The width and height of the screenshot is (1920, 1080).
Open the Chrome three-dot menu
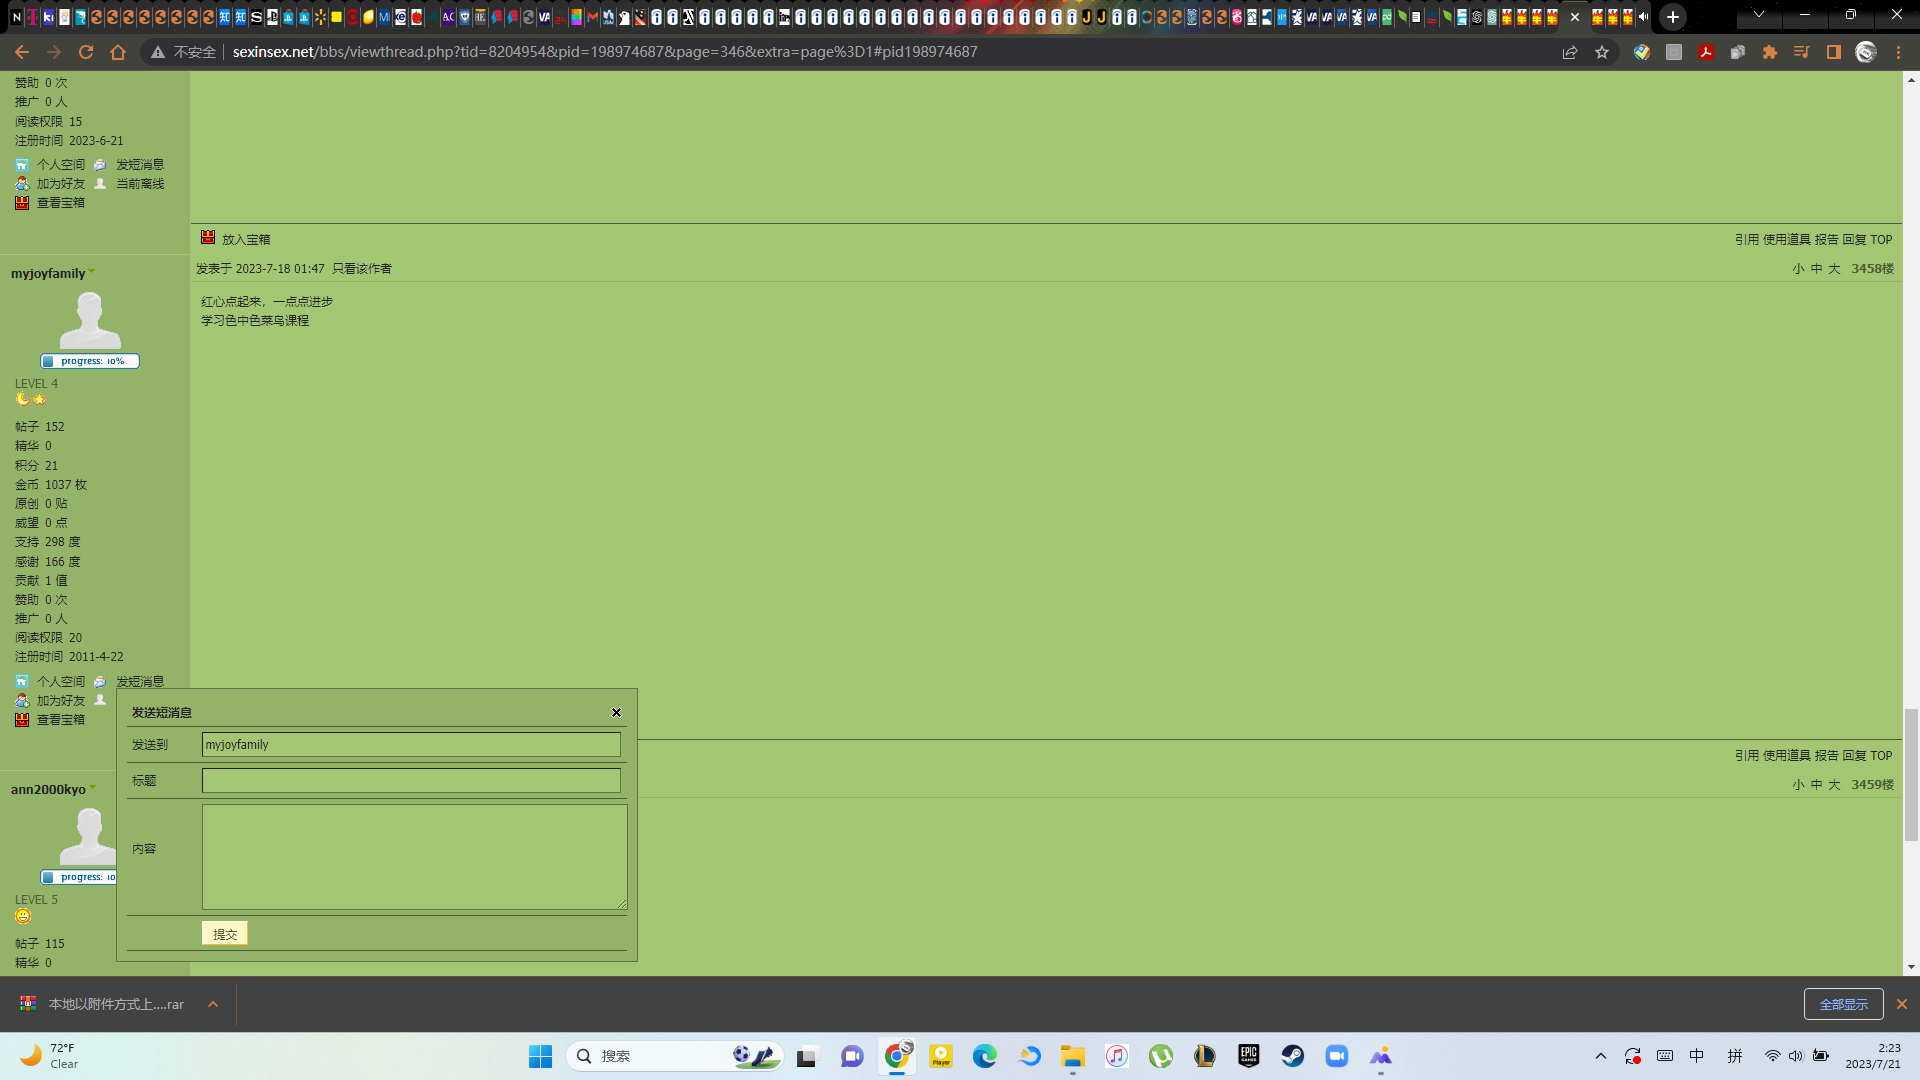pos(1898,52)
